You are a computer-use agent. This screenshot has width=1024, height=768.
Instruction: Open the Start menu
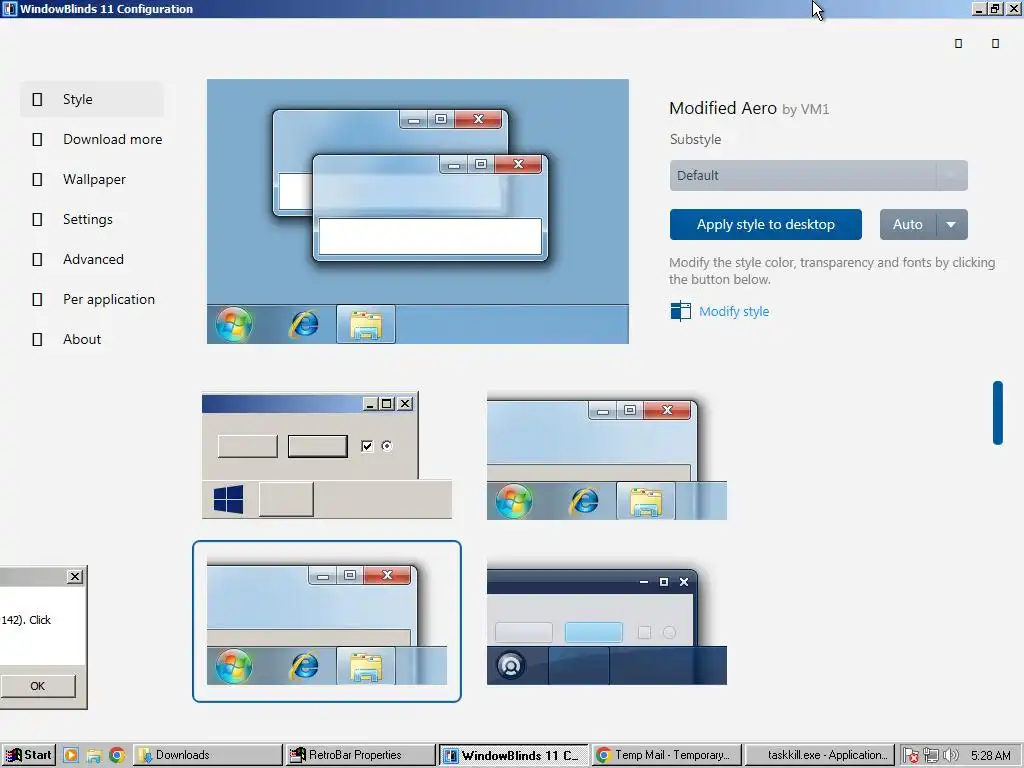[x=28, y=755]
